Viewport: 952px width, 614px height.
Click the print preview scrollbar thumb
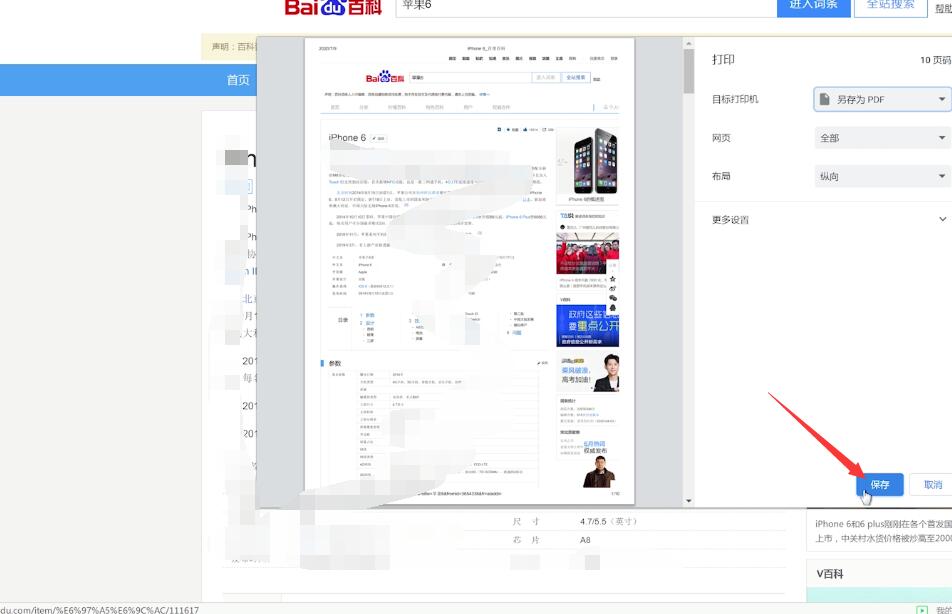[x=688, y=71]
